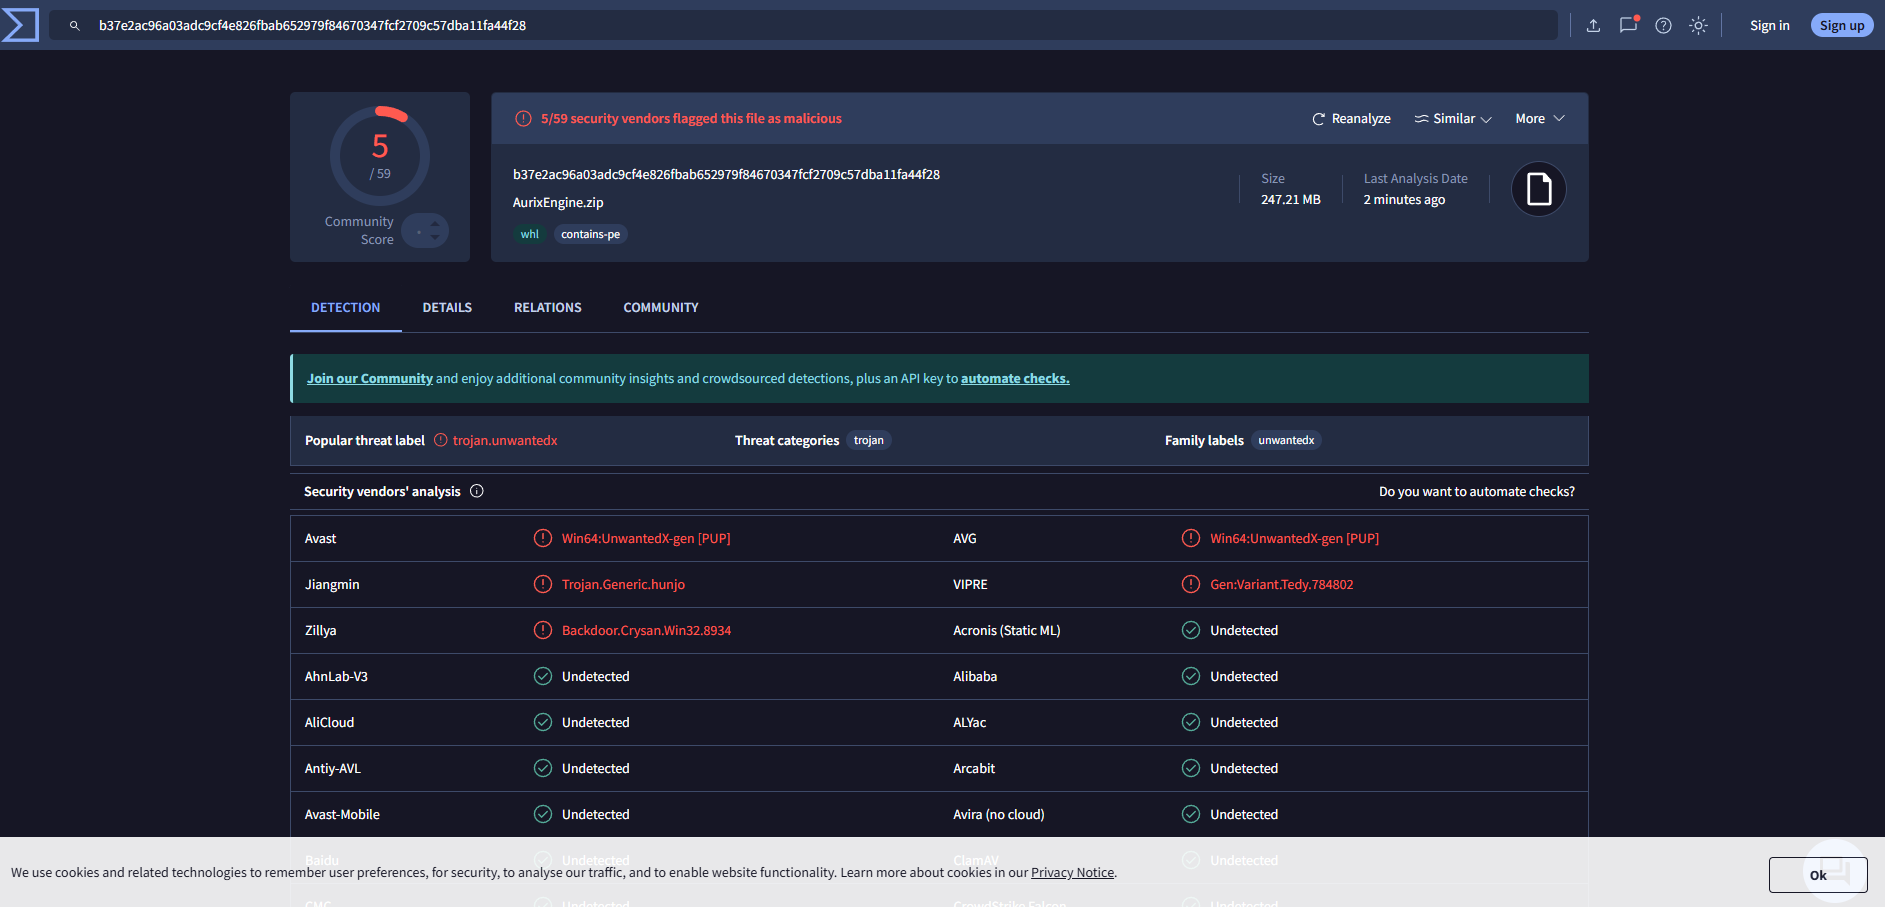
Task: Click the Antiy-AVL undetected check icon
Action: point(543,768)
